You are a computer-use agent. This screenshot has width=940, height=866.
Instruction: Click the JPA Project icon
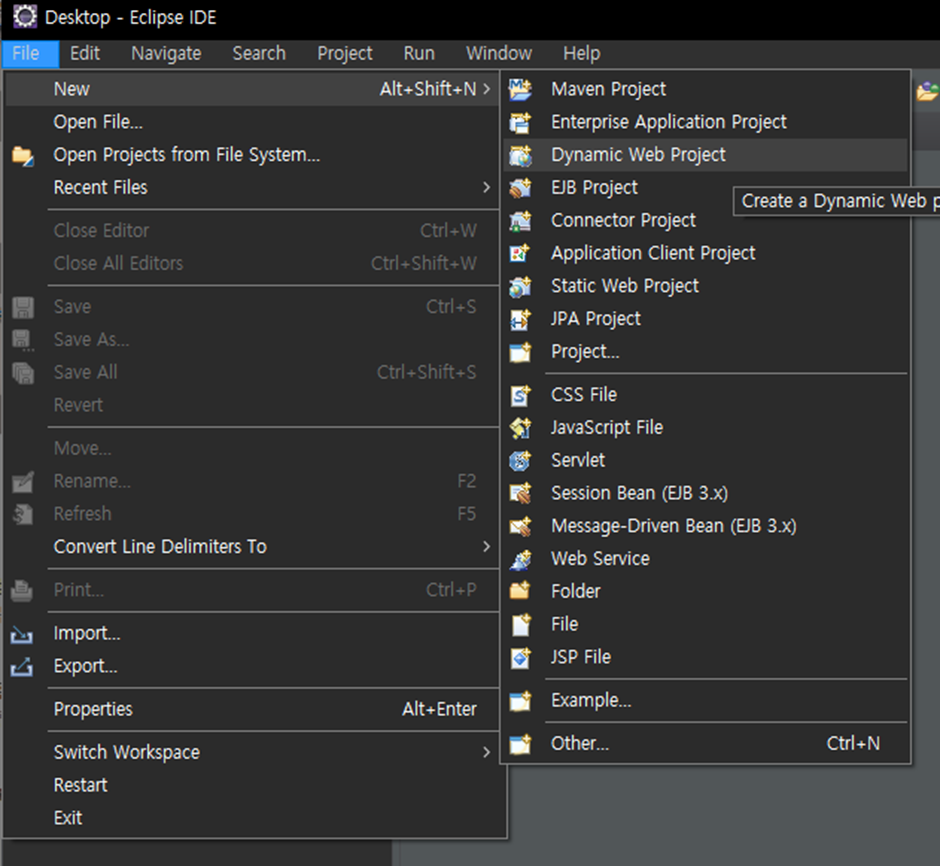point(520,319)
